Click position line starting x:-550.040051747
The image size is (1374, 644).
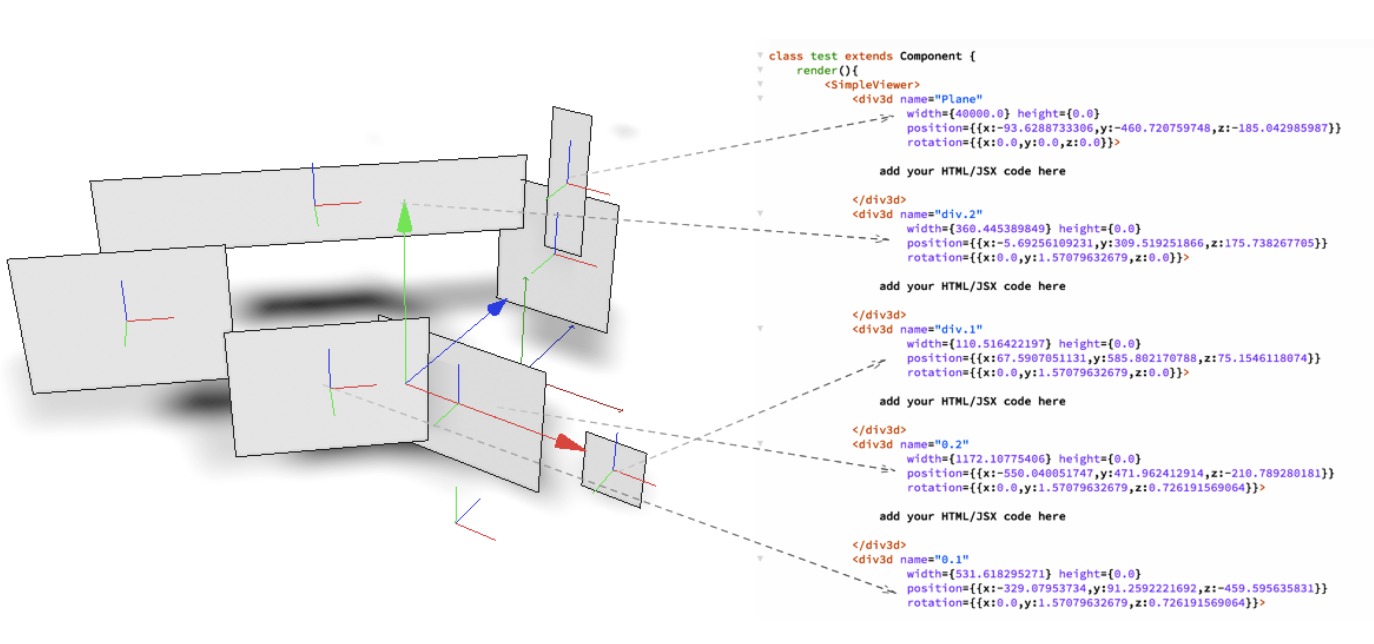[1121, 473]
